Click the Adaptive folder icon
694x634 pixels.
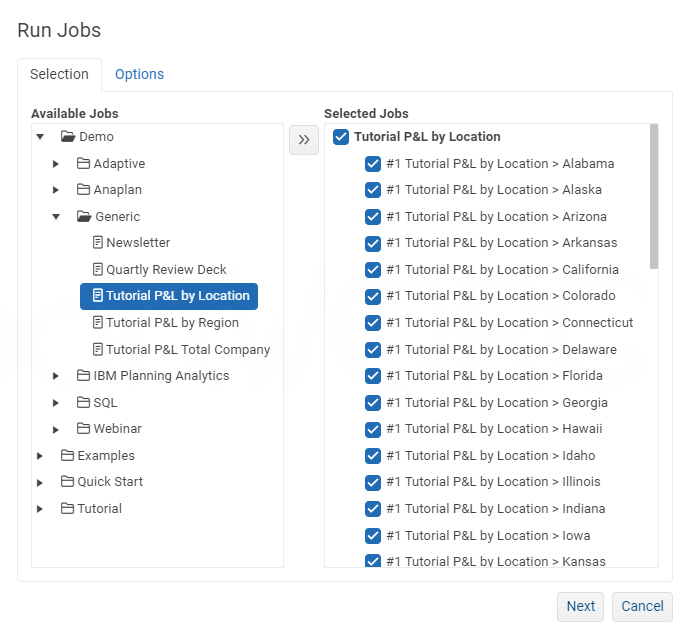tap(84, 164)
